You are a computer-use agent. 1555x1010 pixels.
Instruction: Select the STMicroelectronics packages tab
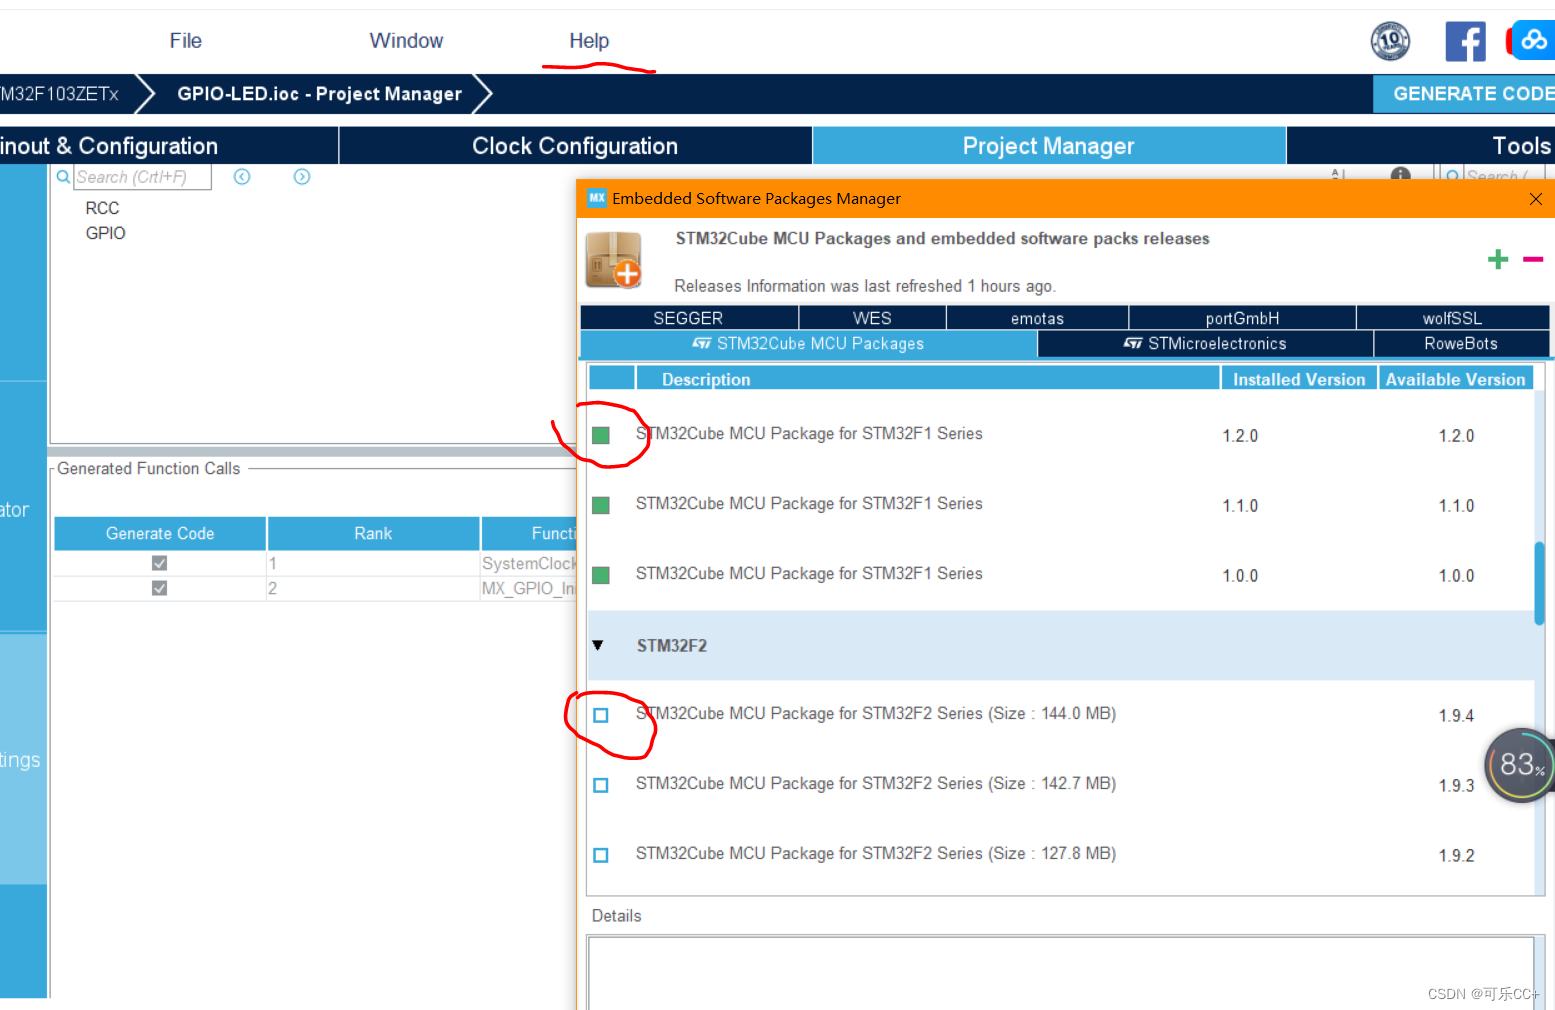[1205, 344]
